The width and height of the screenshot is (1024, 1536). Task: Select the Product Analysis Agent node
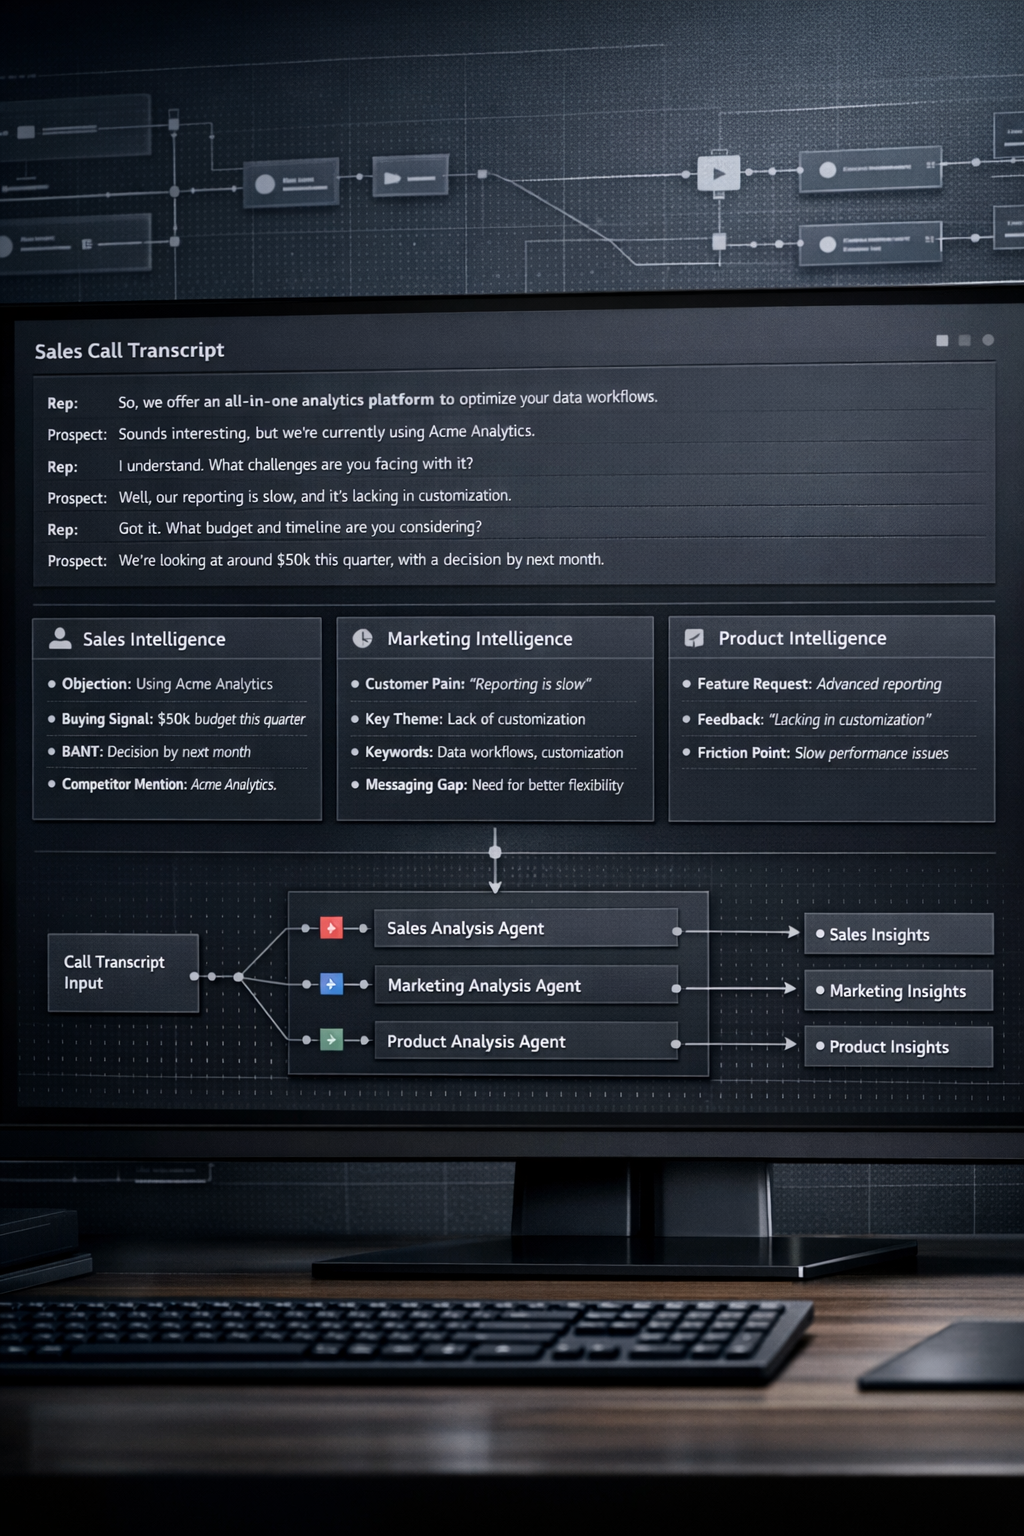pos(525,1041)
